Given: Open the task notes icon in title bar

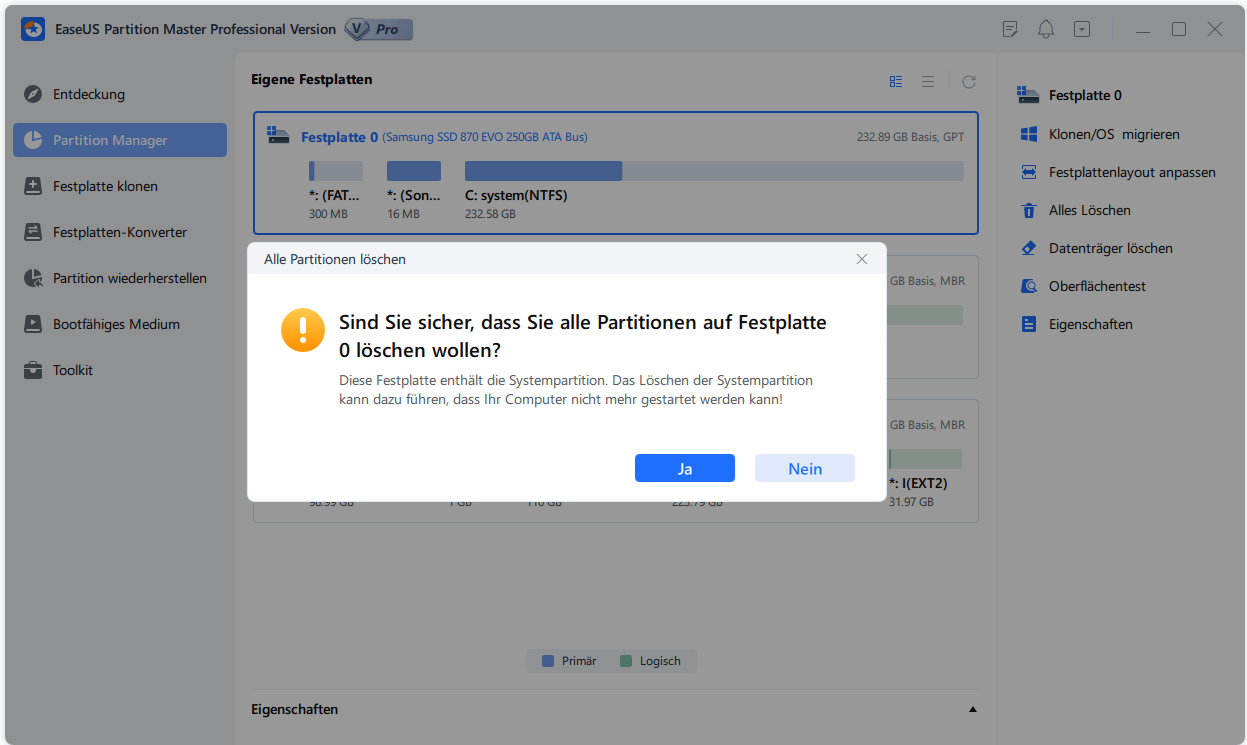Looking at the screenshot, I should [x=1010, y=29].
